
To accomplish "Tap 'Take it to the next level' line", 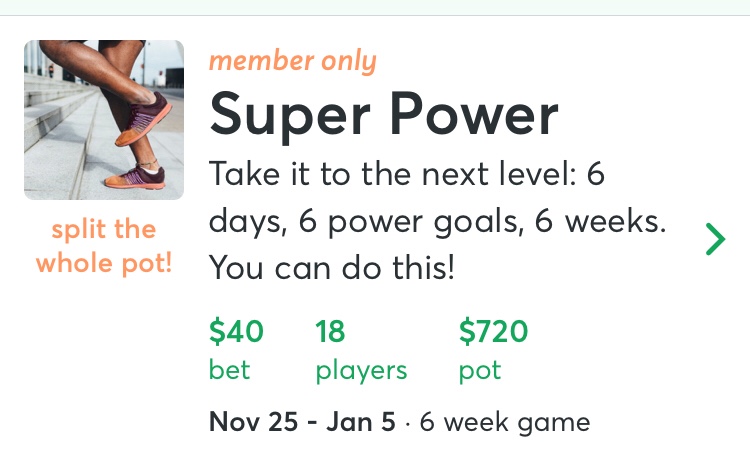I will click(x=407, y=176).
